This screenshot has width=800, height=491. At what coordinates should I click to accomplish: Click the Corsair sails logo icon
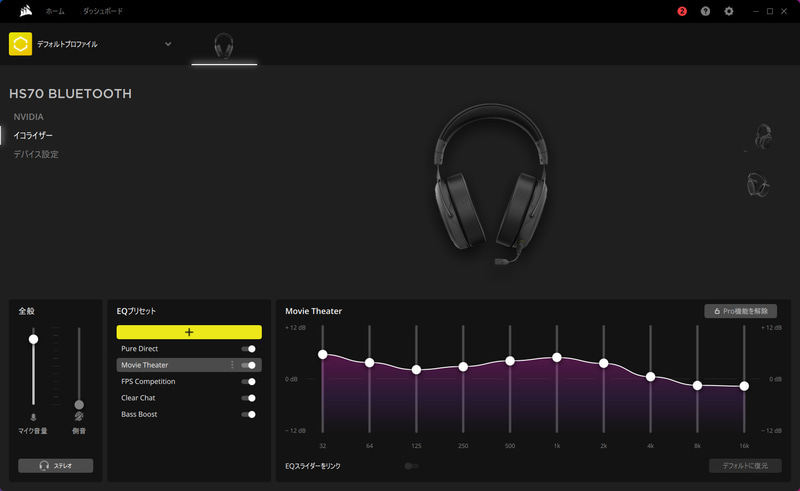click(26, 11)
